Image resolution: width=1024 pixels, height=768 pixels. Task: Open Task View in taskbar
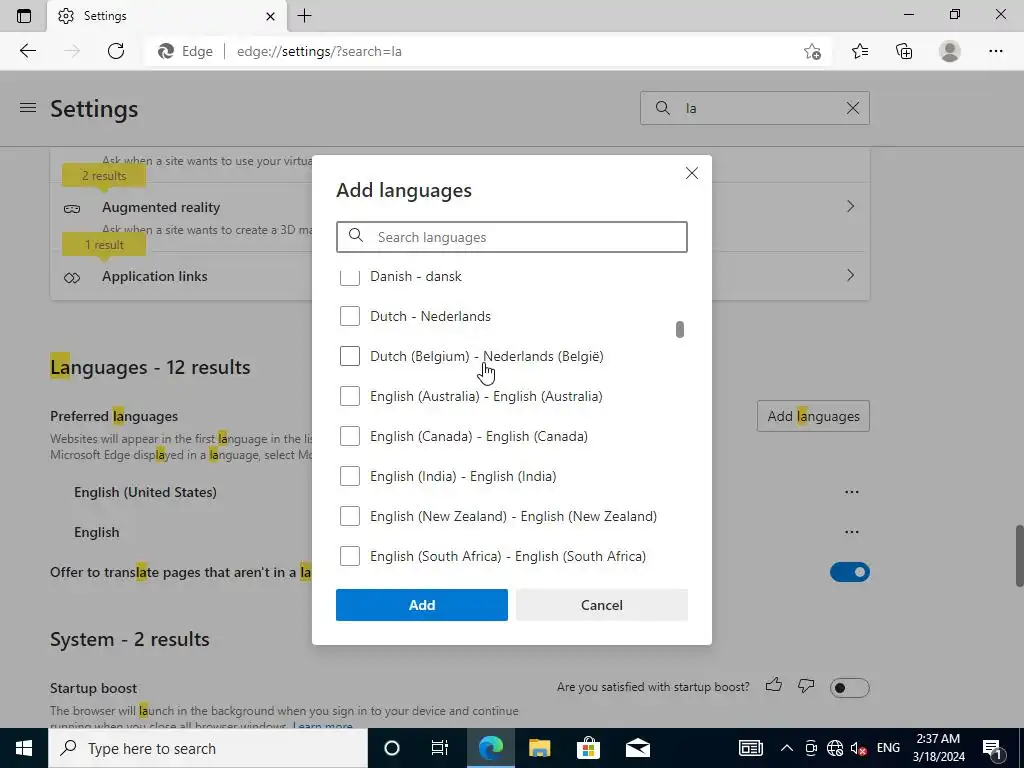[440, 748]
